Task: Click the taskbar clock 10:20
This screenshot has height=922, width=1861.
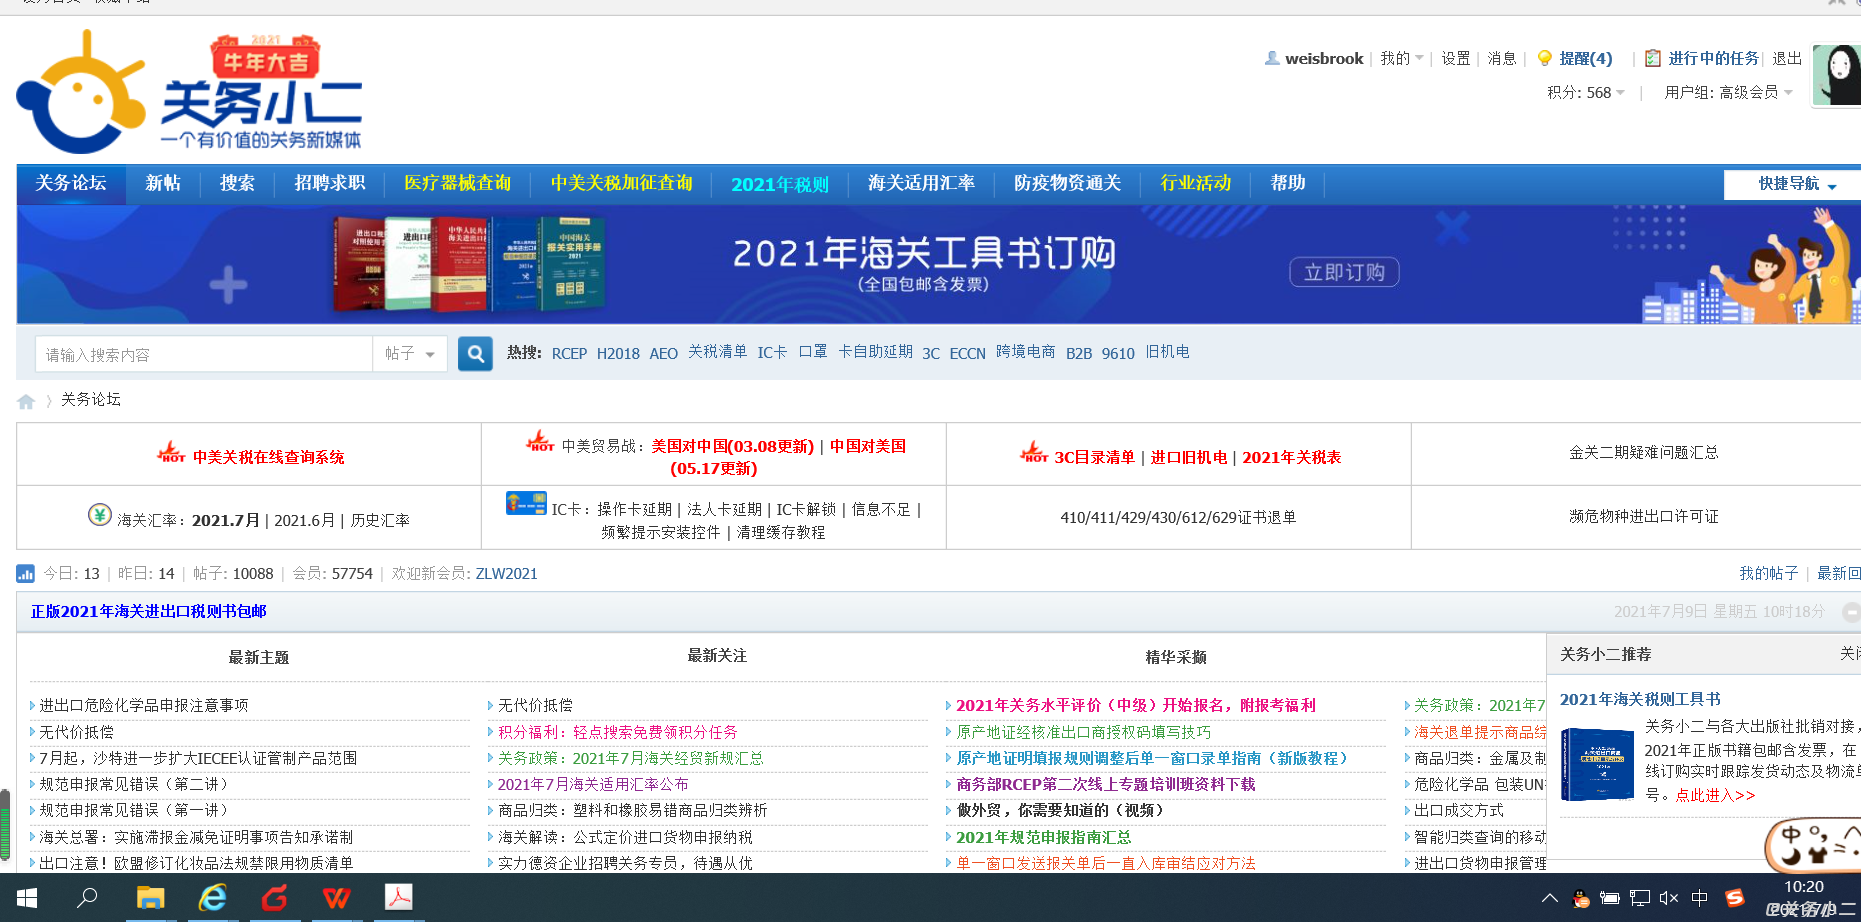Action: click(x=1803, y=887)
